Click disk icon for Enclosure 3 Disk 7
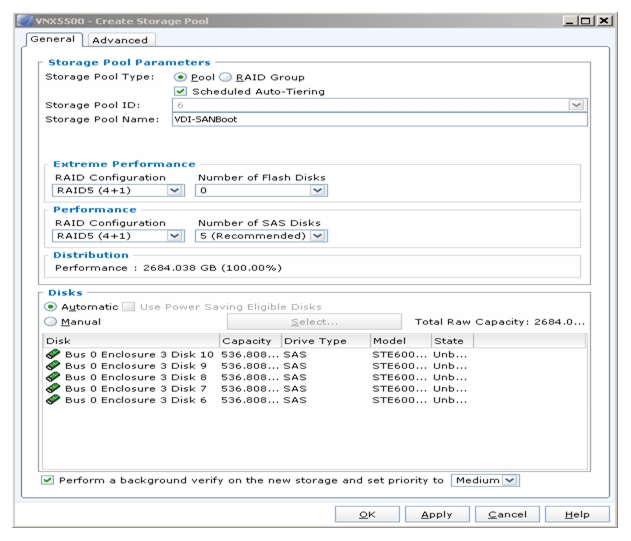The height and width of the screenshot is (541, 631). point(53,388)
